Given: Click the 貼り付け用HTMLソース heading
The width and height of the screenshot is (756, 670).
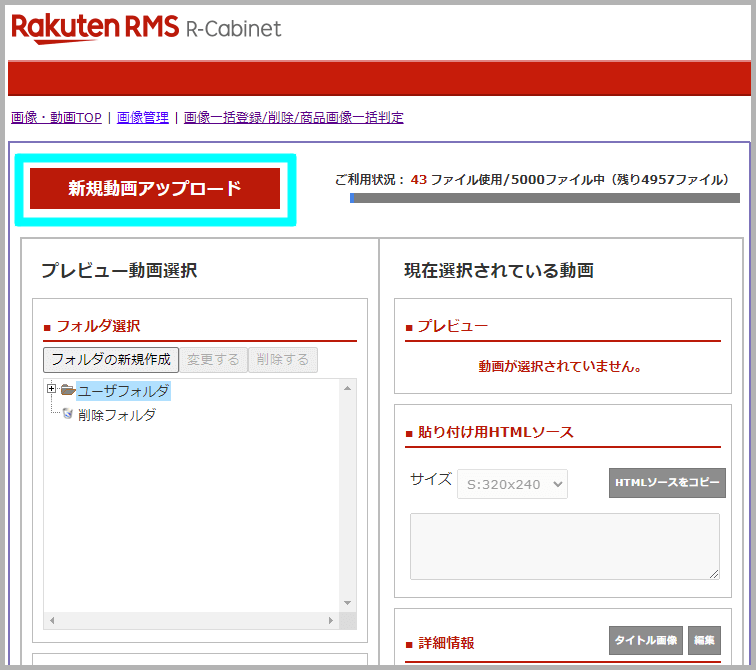Looking at the screenshot, I should [x=496, y=432].
